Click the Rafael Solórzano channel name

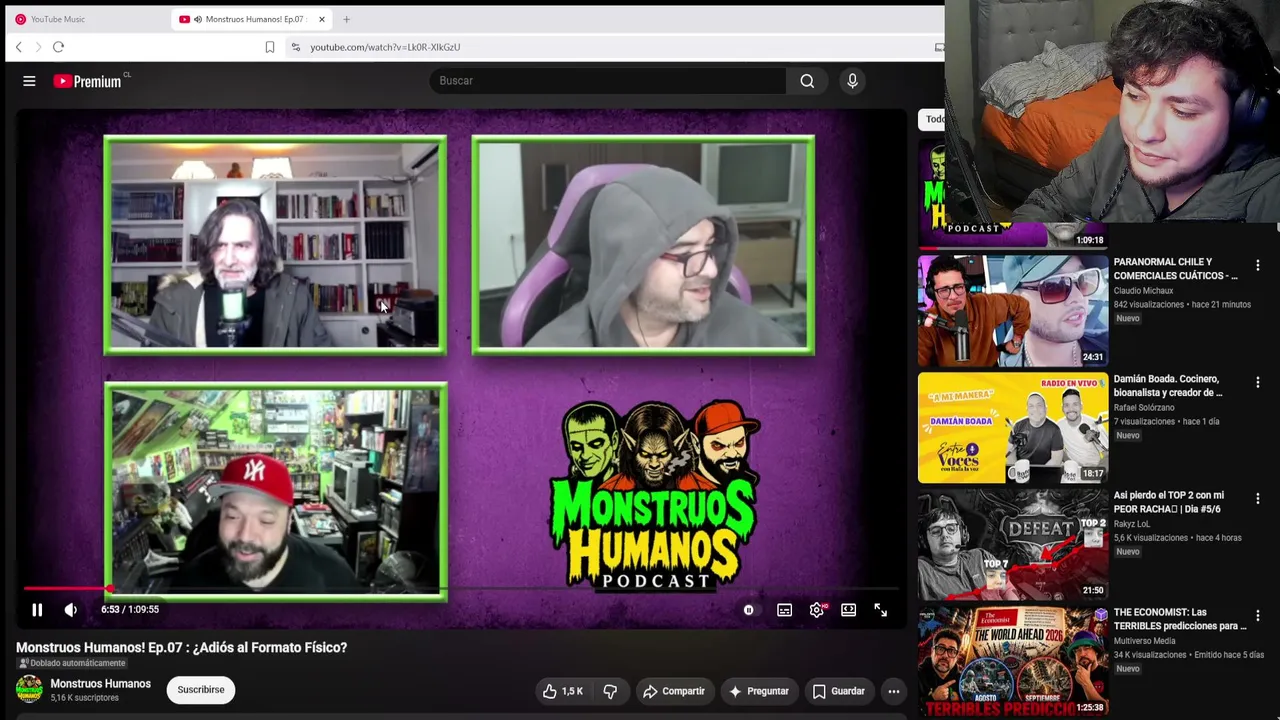point(1146,408)
